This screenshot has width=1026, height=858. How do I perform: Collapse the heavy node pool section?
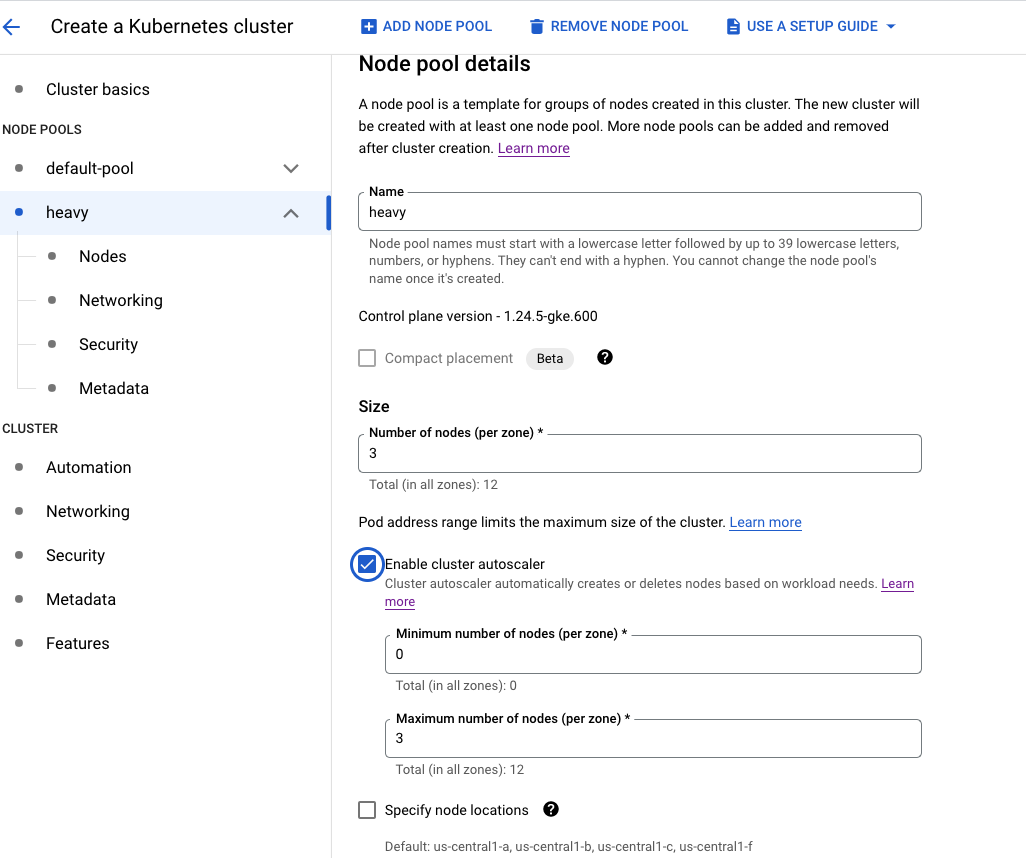(291, 213)
